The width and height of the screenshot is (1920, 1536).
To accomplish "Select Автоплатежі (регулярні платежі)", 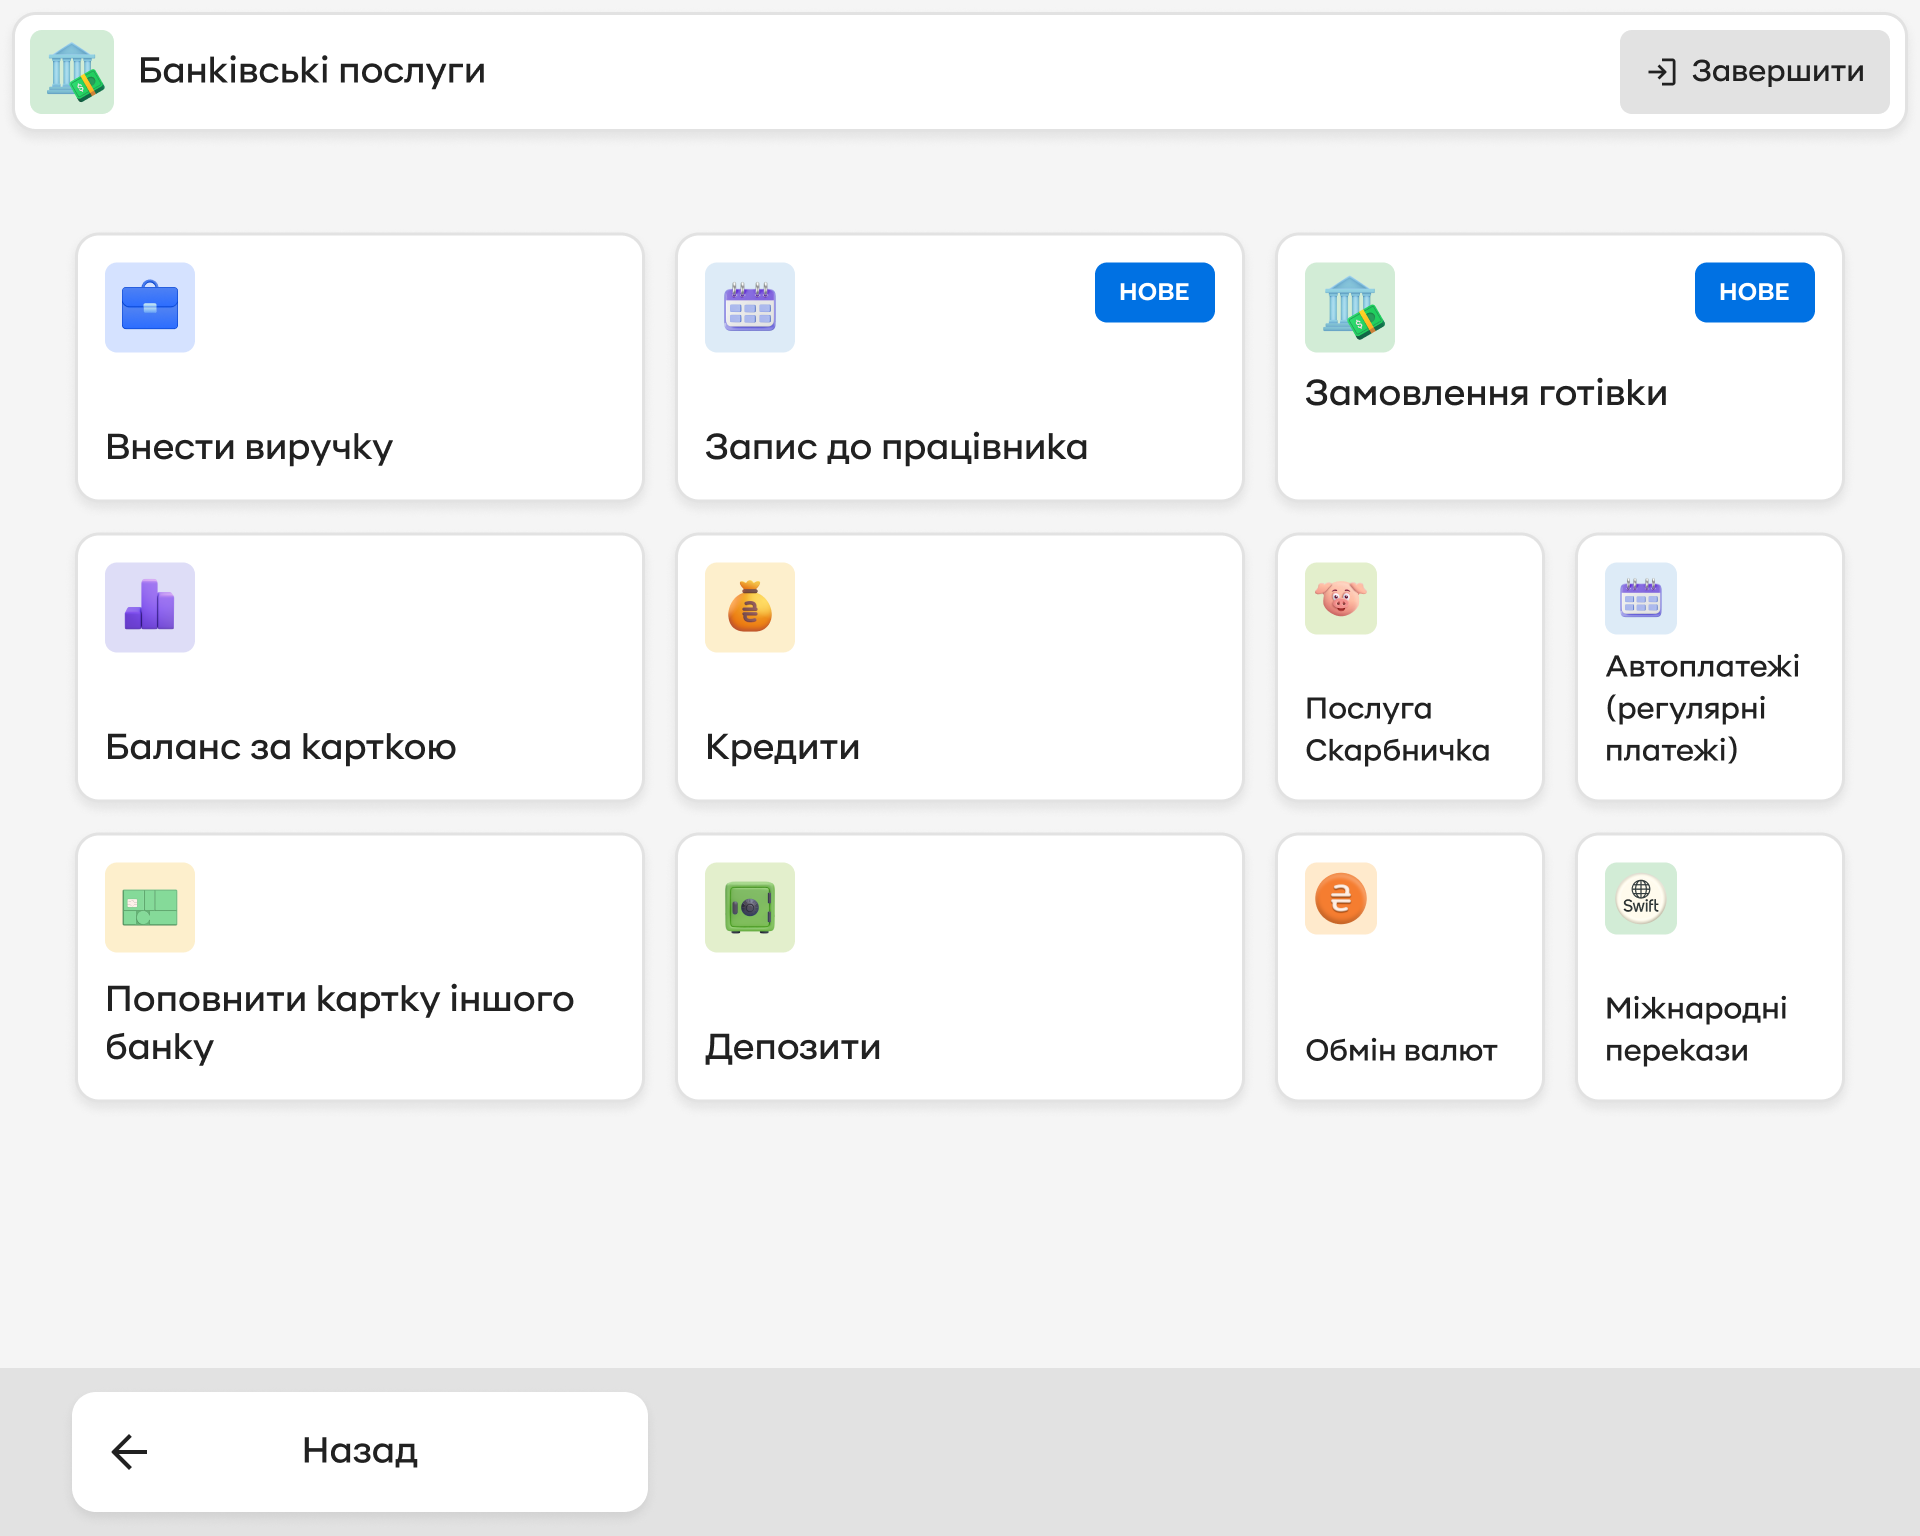I will pos(1710,667).
